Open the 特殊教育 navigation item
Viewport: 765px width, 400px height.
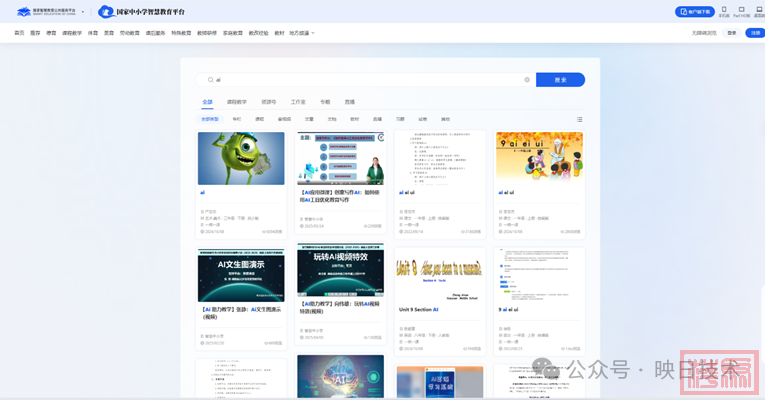181,33
